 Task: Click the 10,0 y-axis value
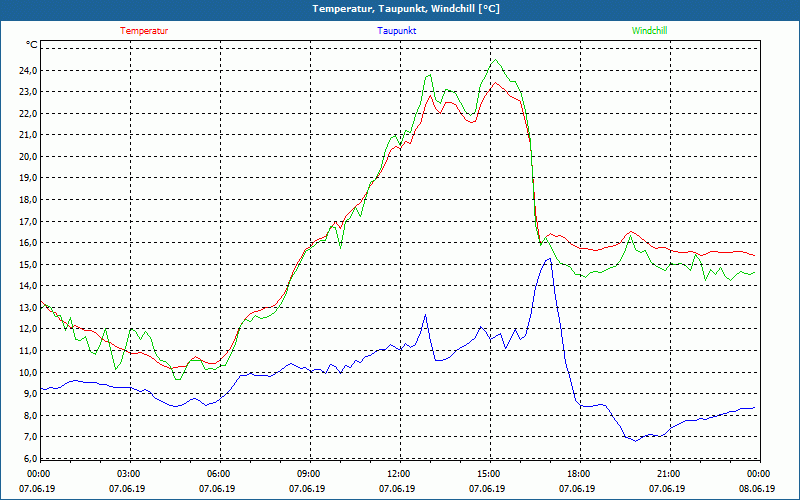tap(29, 372)
